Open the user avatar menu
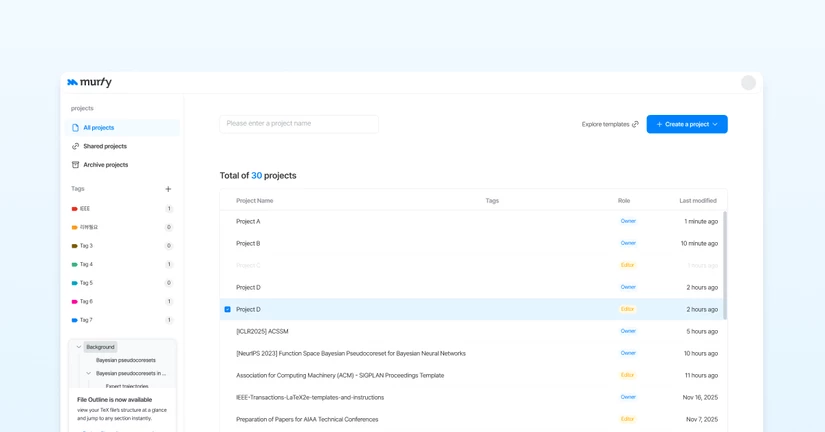 click(748, 83)
